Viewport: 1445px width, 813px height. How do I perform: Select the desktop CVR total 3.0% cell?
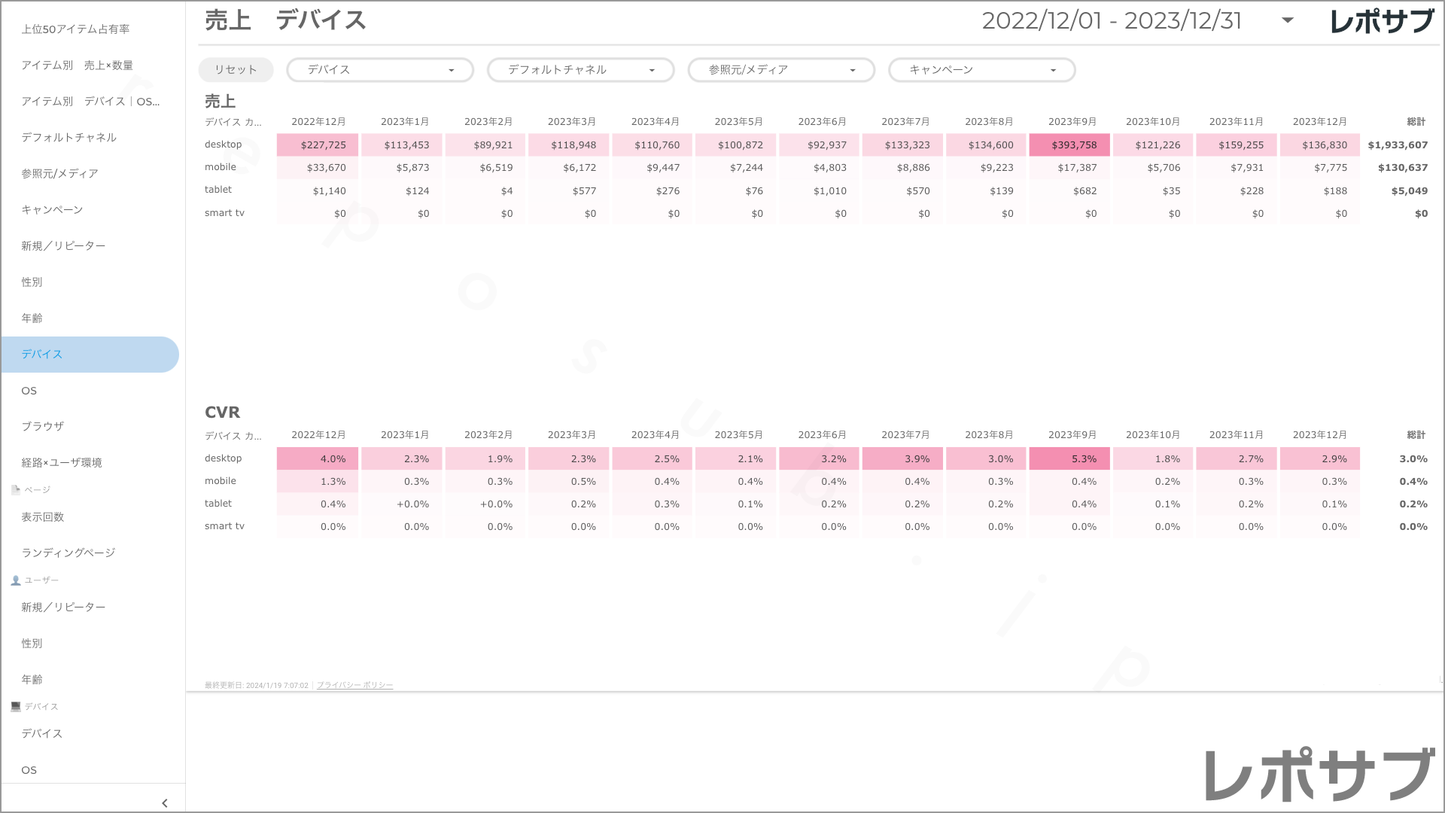(x=1413, y=459)
